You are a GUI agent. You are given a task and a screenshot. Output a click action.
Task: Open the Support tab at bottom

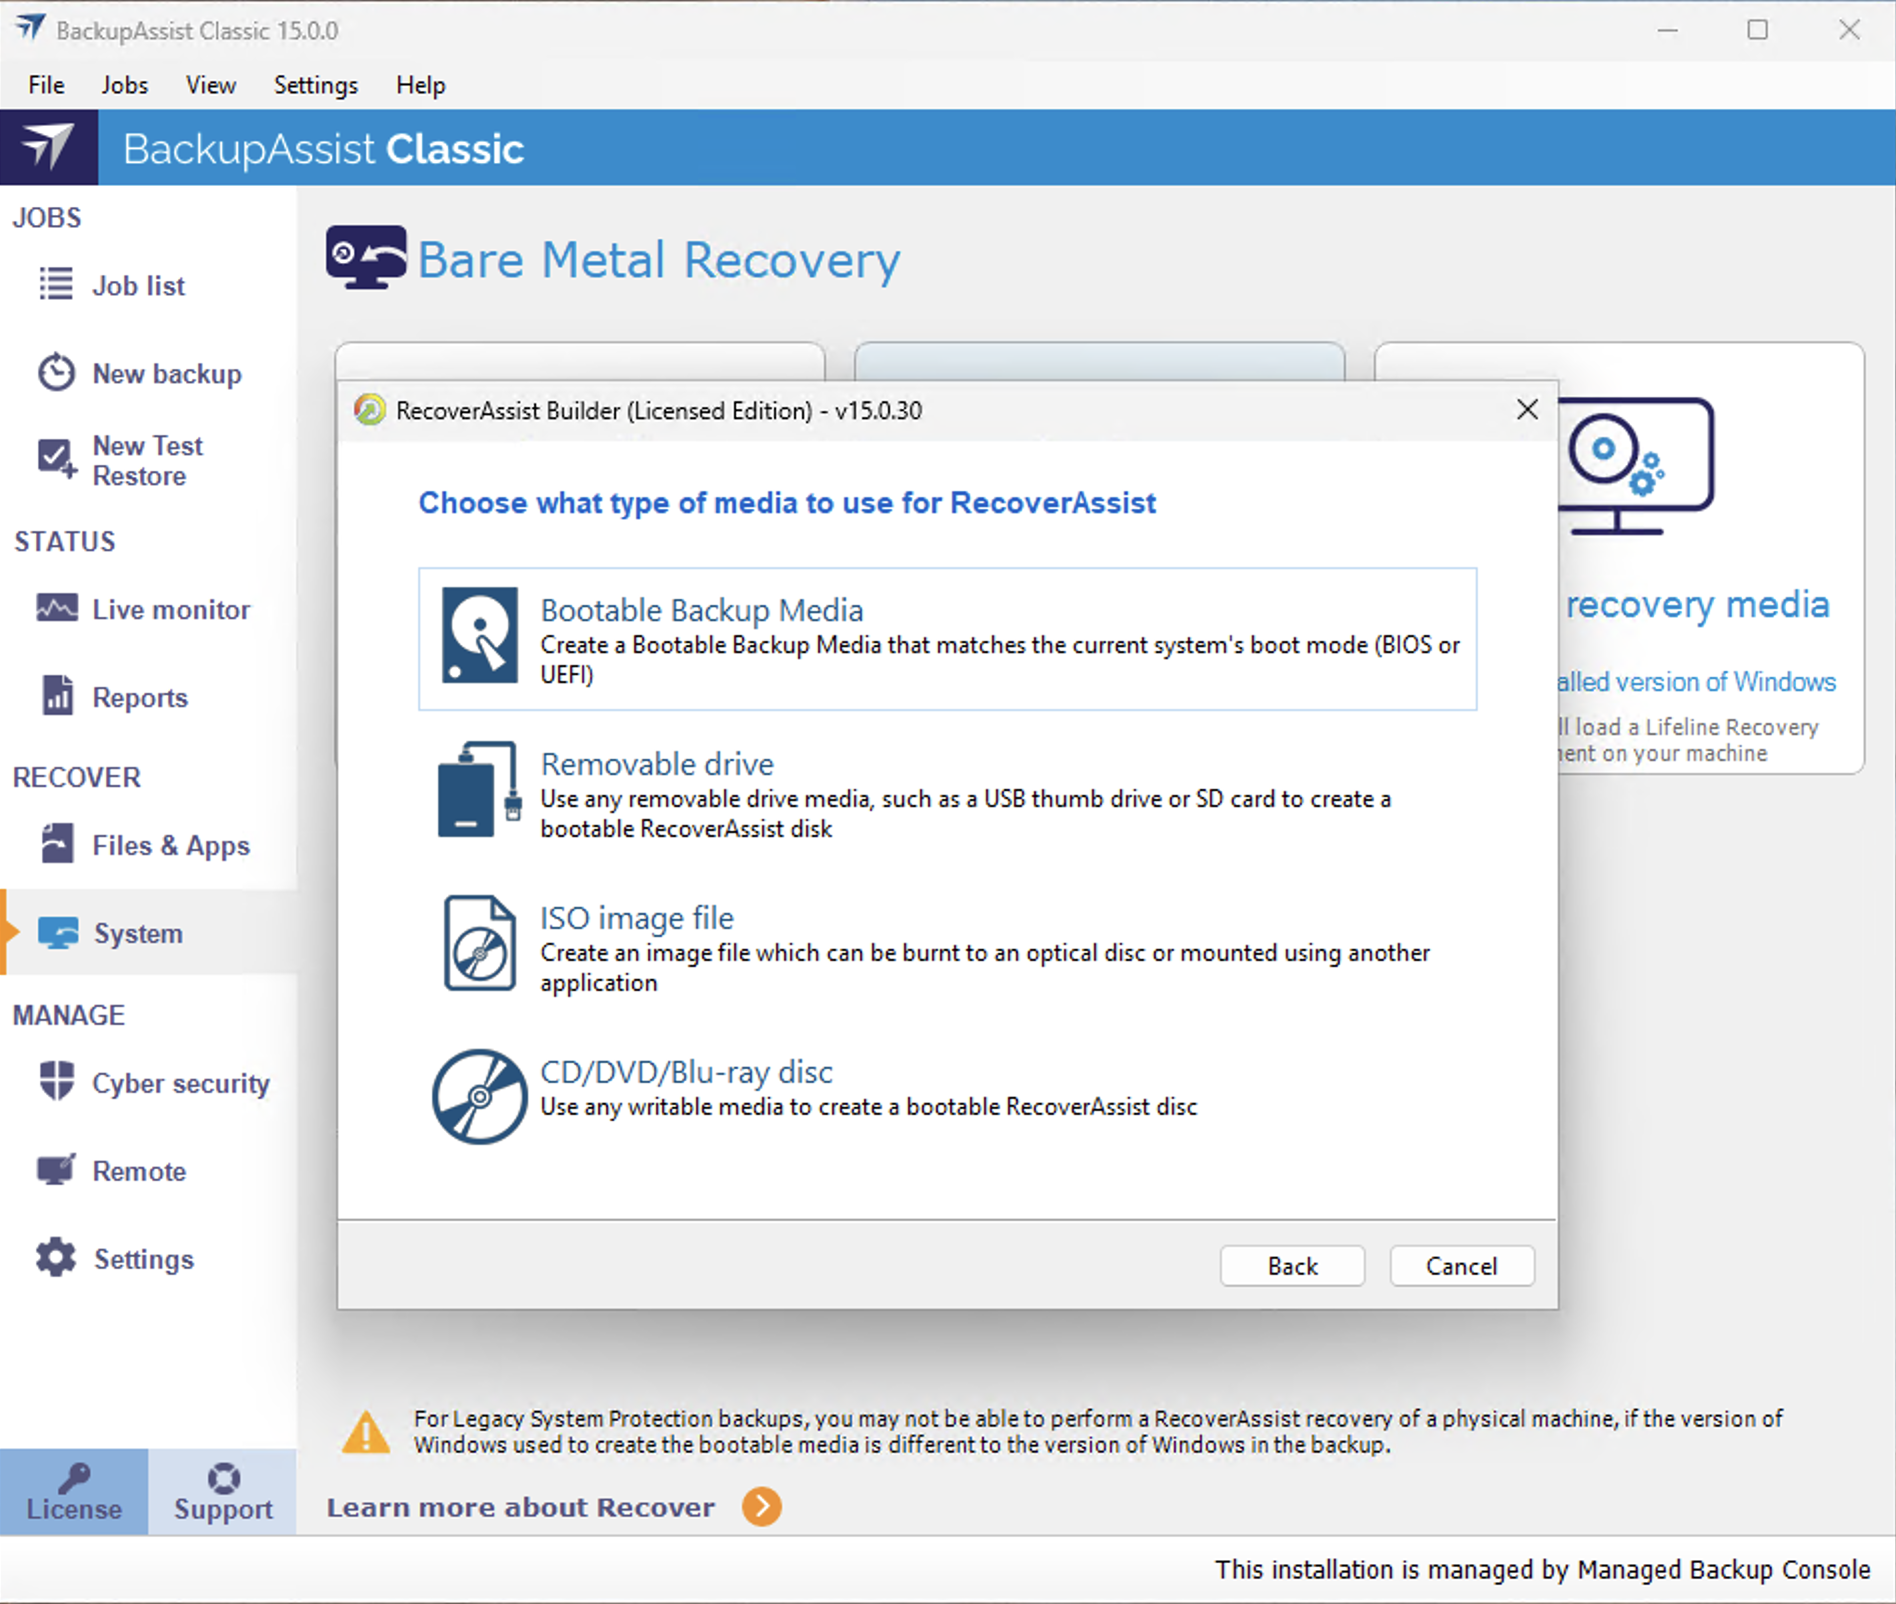[223, 1493]
